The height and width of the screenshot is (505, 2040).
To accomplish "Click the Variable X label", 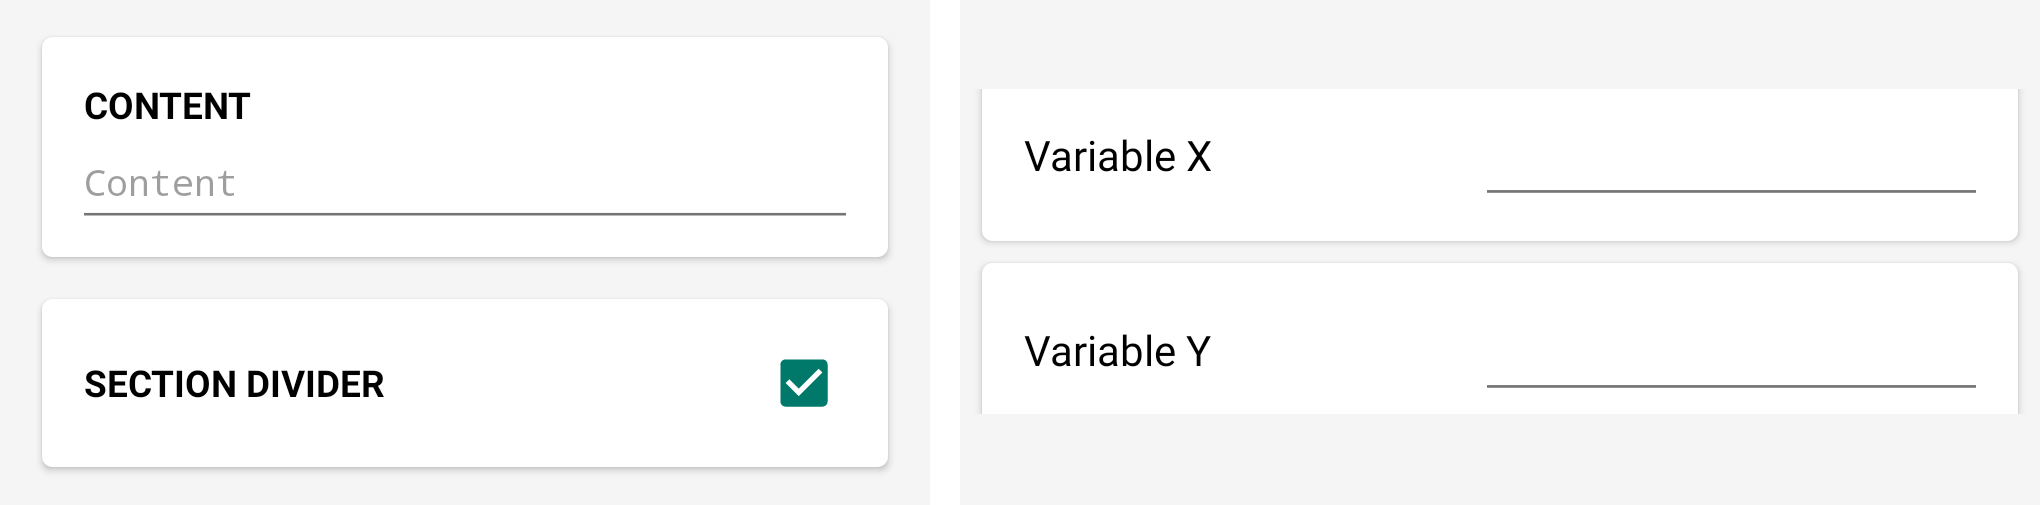I will (x=1117, y=157).
